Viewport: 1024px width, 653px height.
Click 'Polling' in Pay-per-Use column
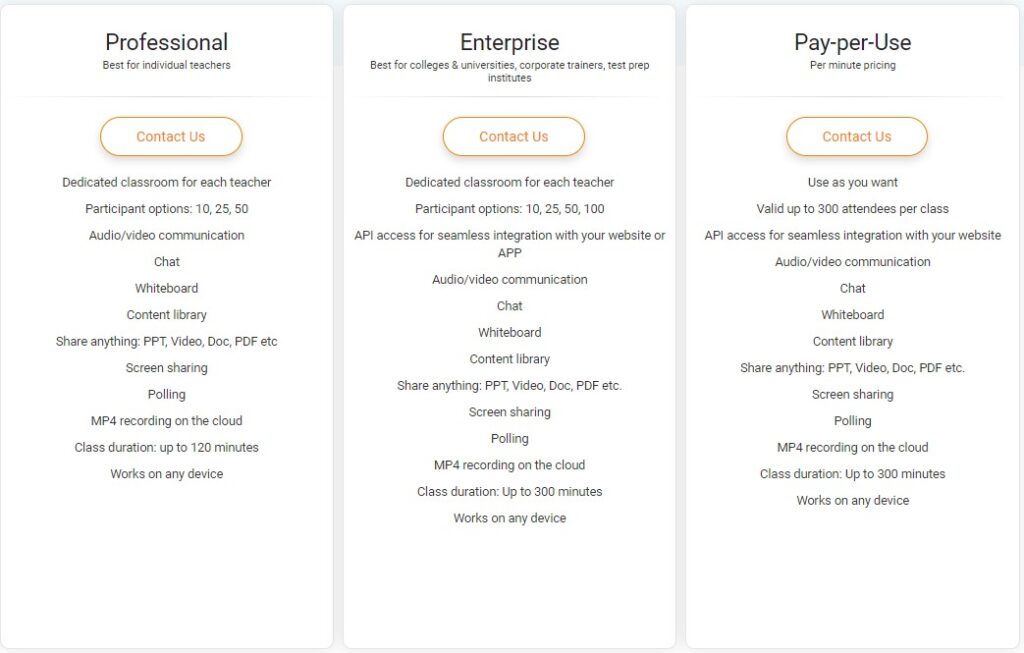pyautogui.click(x=852, y=421)
